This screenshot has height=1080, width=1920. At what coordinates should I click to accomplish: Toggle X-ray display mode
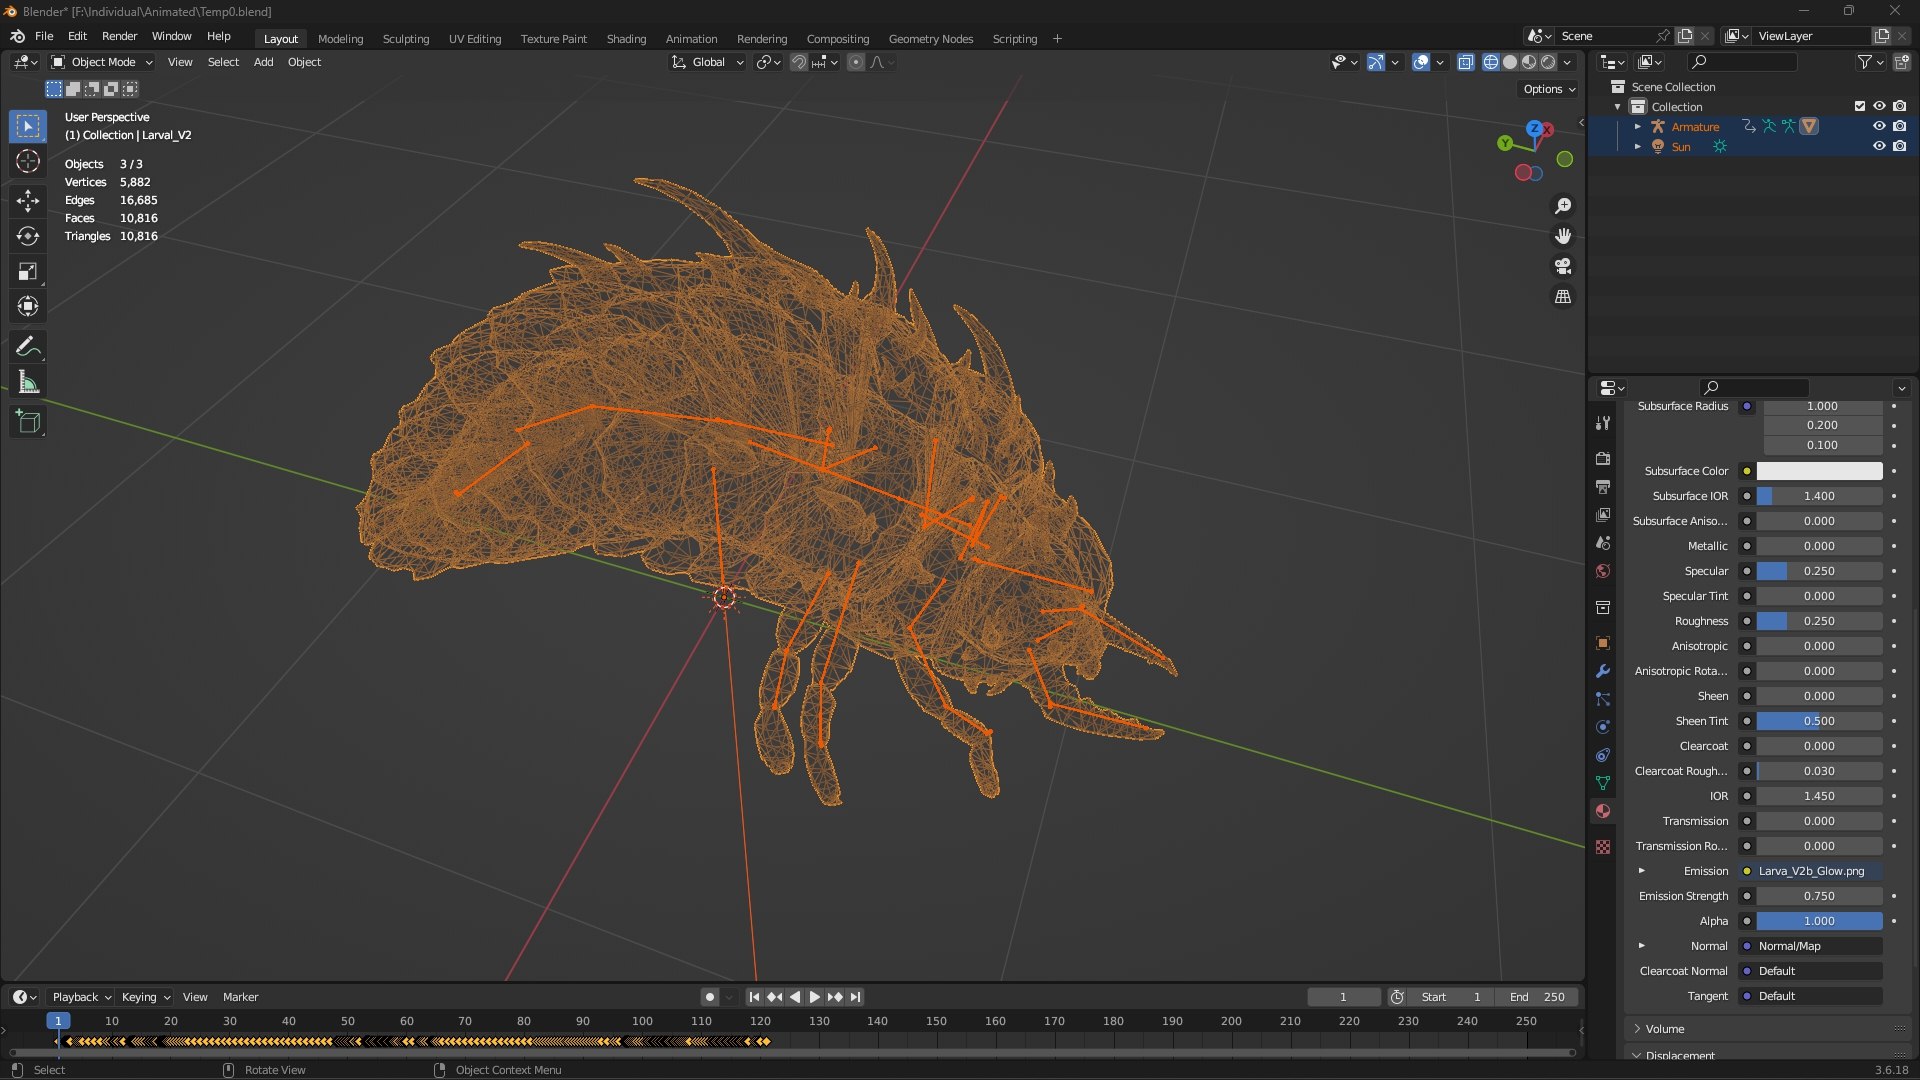tap(1466, 62)
